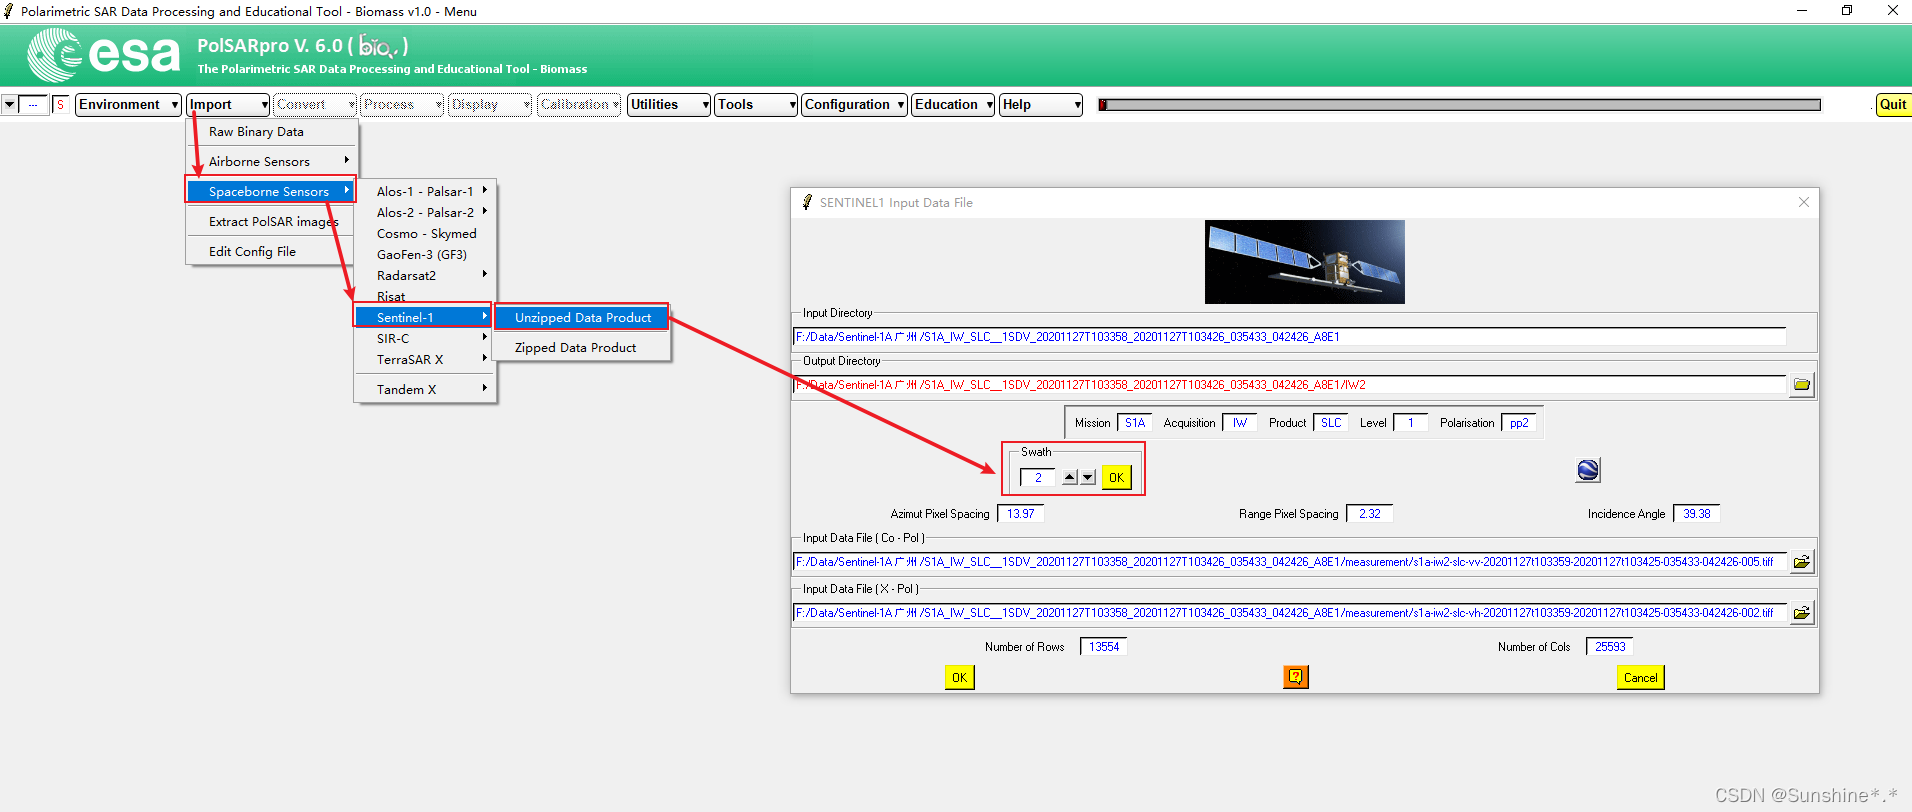This screenshot has width=1912, height=812.
Task: Choose Extract PolSAR images menu entry
Action: 271,222
